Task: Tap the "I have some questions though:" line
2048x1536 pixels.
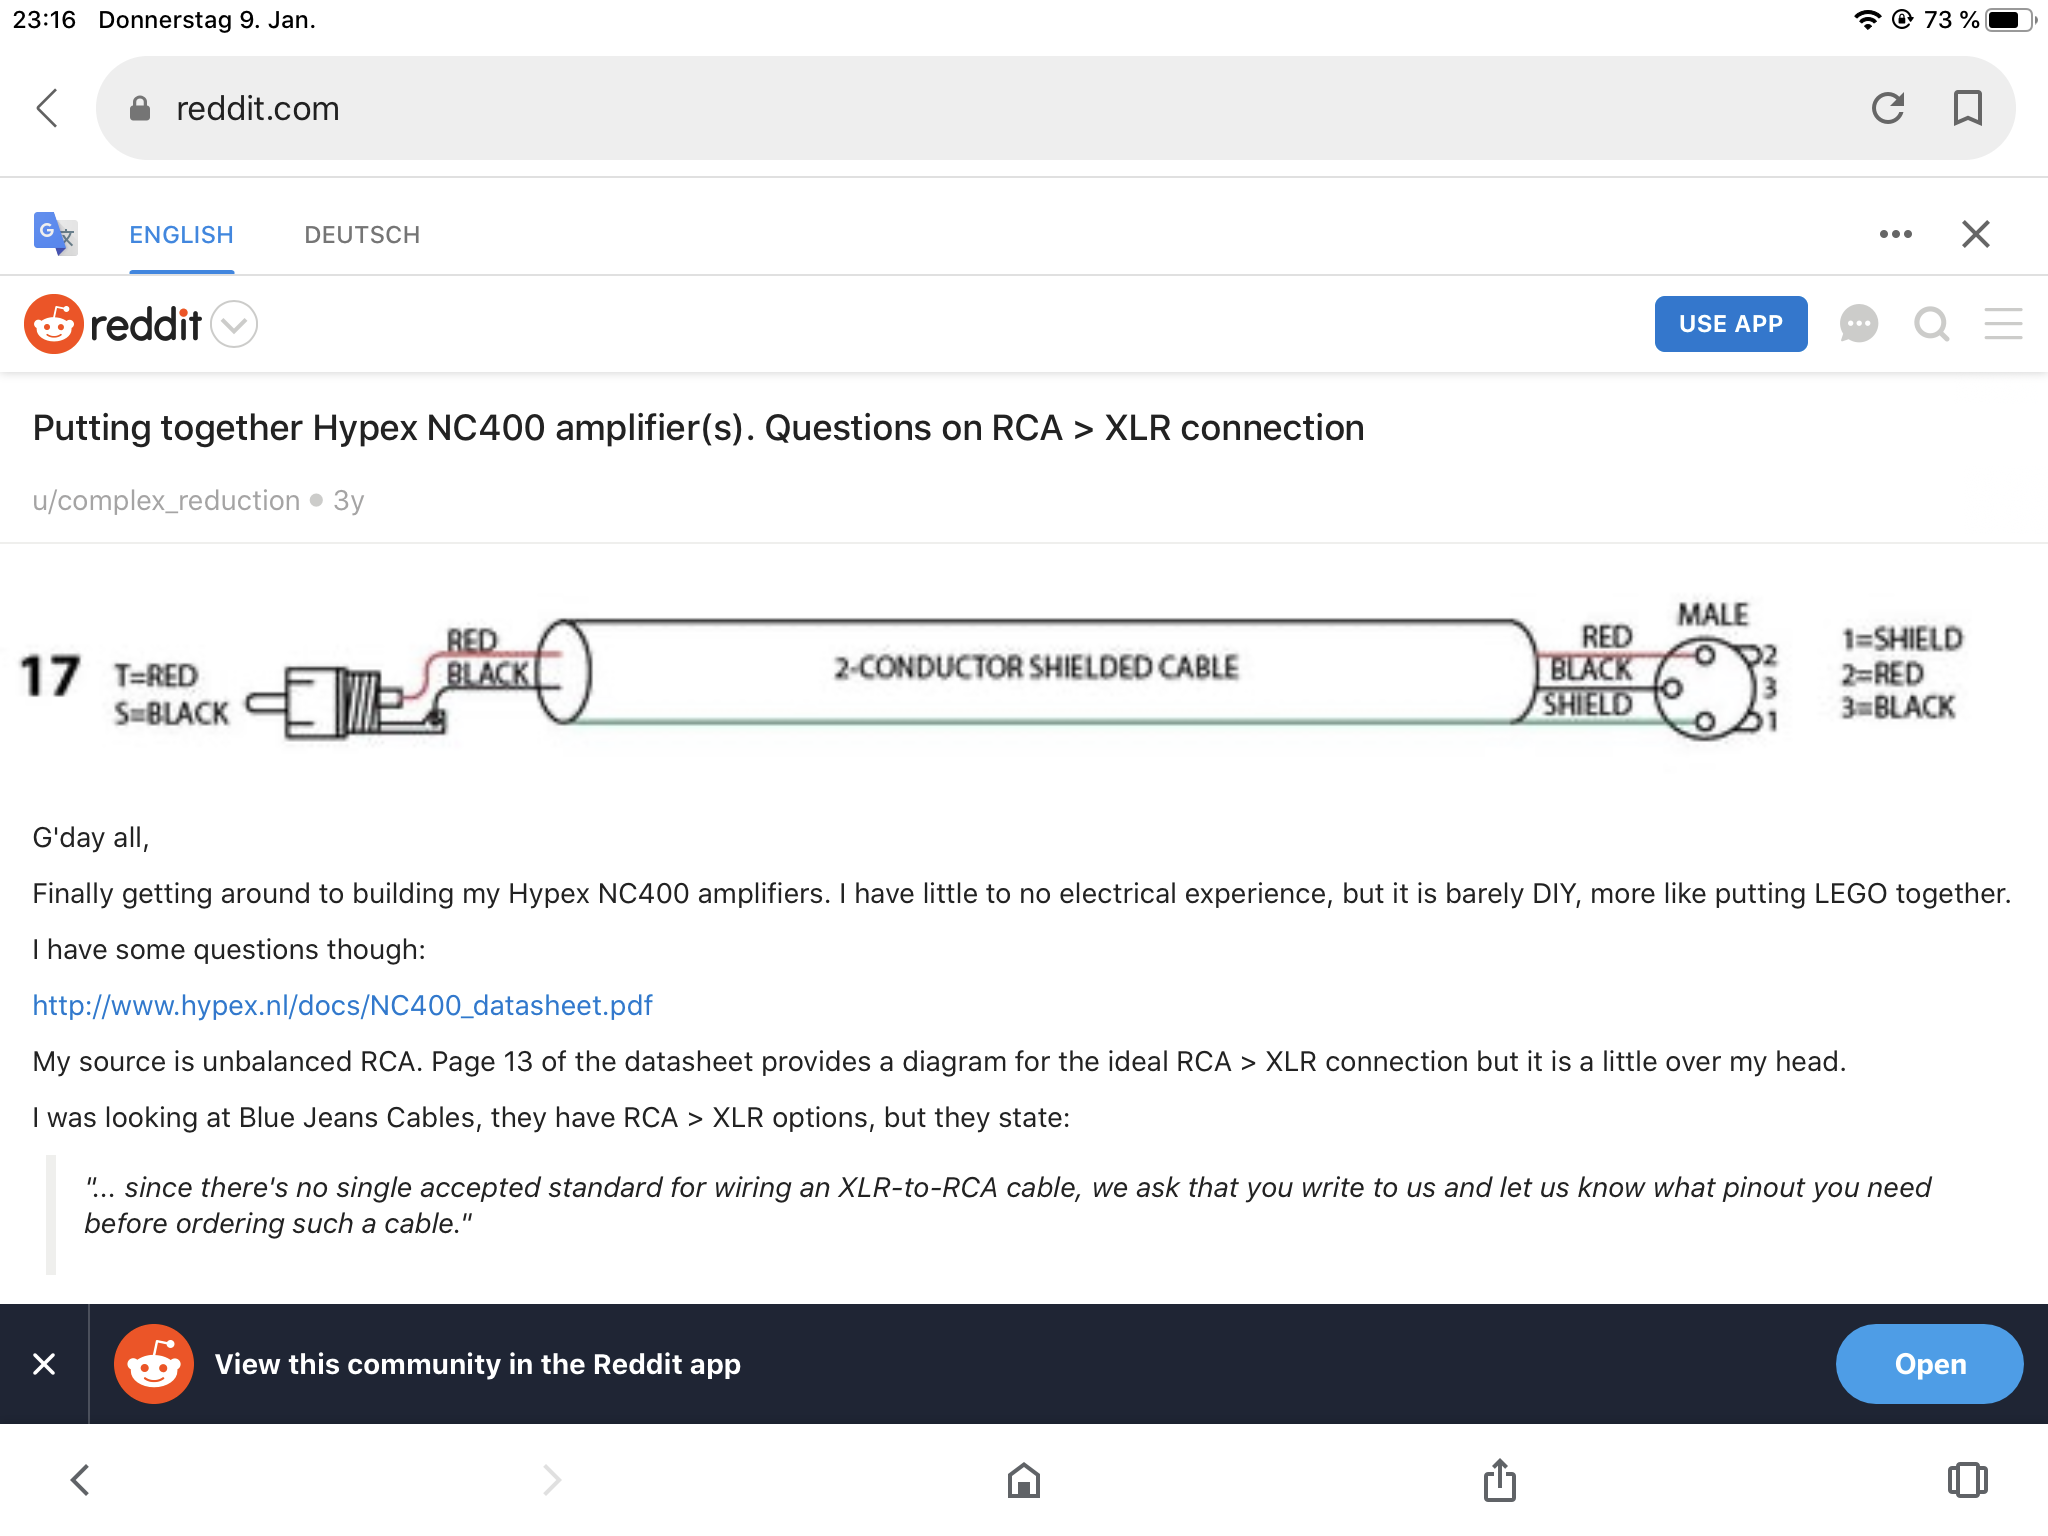Action: tap(229, 949)
